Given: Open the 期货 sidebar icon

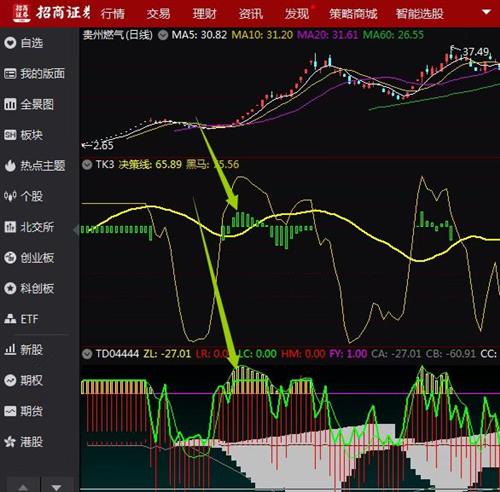Looking at the screenshot, I should (x=10, y=411).
